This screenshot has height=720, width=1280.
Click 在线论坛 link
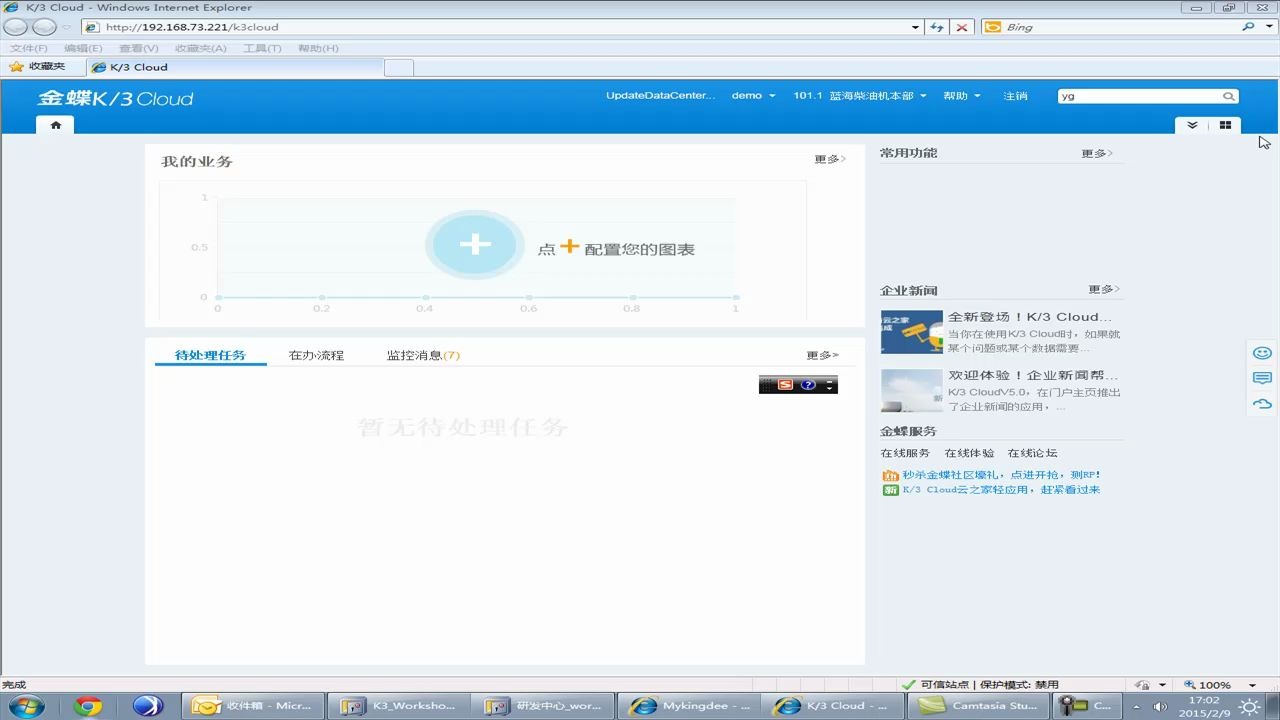pyautogui.click(x=1032, y=453)
